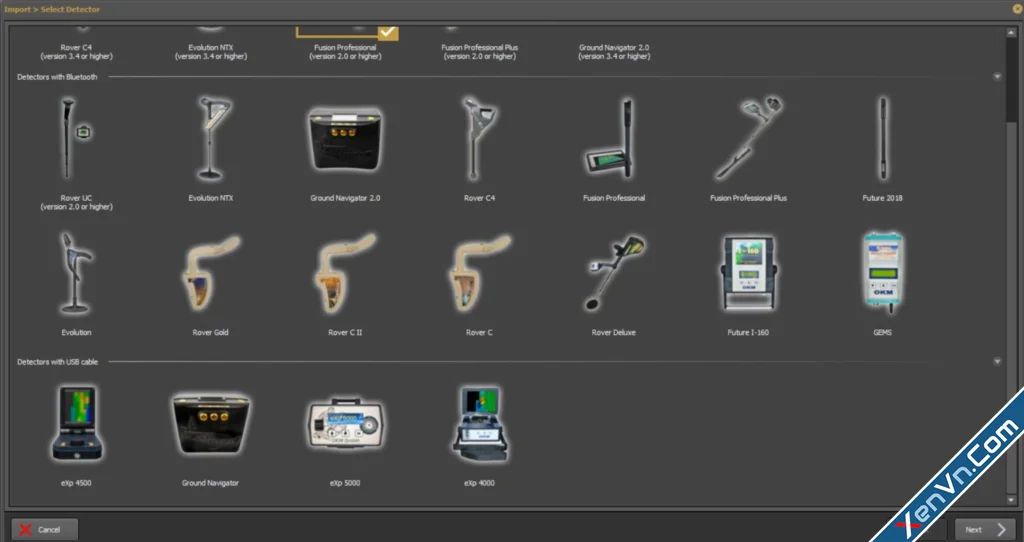The width and height of the screenshot is (1024, 542).
Task: Click the 'Rover UC (version 2.0 or higher)' caption
Action: coord(76,202)
